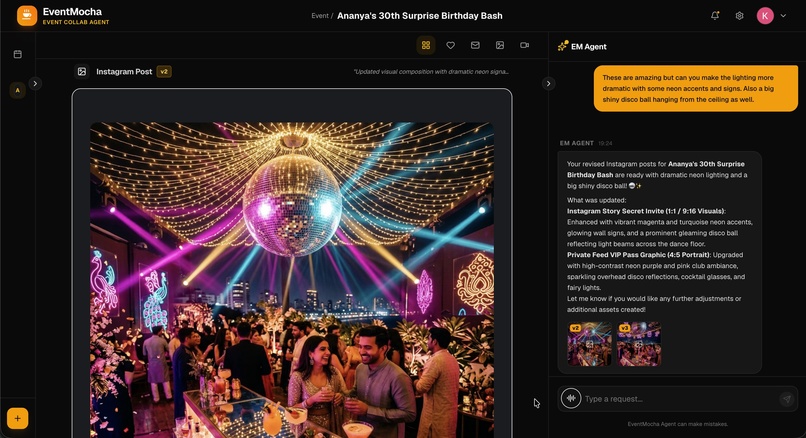Open the disco ball party image preview
806x438 pixels.
point(292,280)
